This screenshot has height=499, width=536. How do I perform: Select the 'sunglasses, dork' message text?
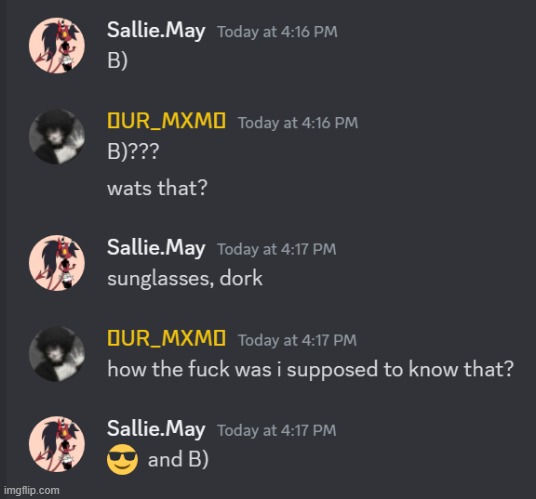click(x=185, y=279)
